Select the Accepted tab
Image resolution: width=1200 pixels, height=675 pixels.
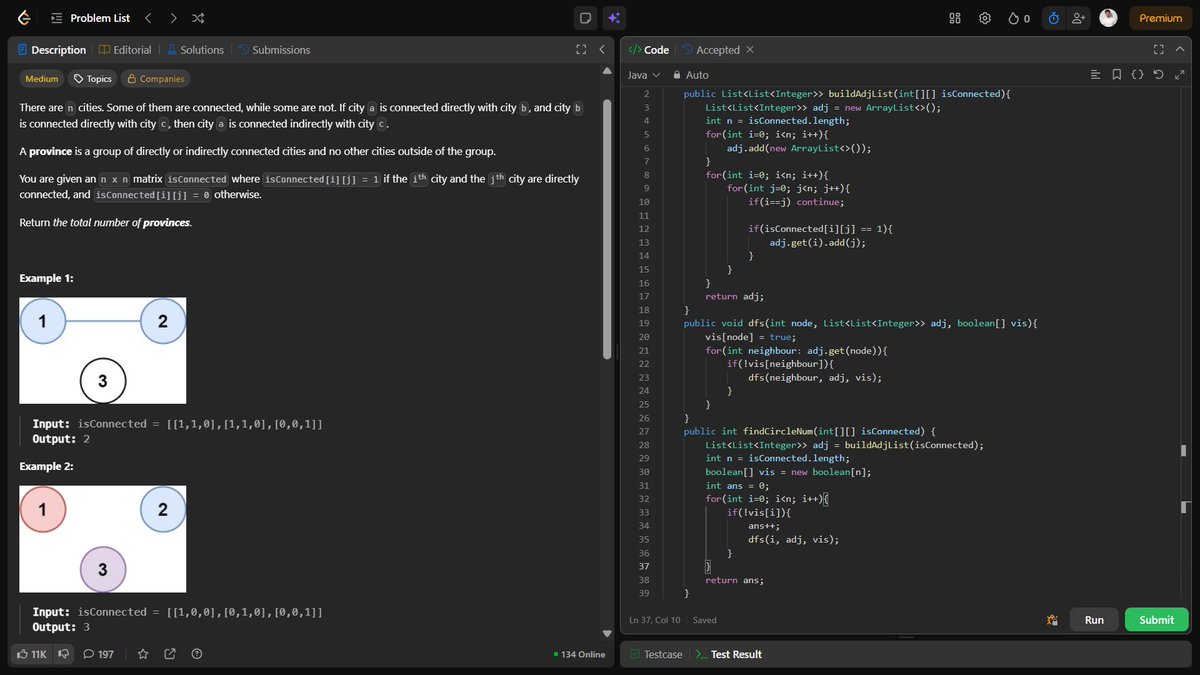coord(711,49)
